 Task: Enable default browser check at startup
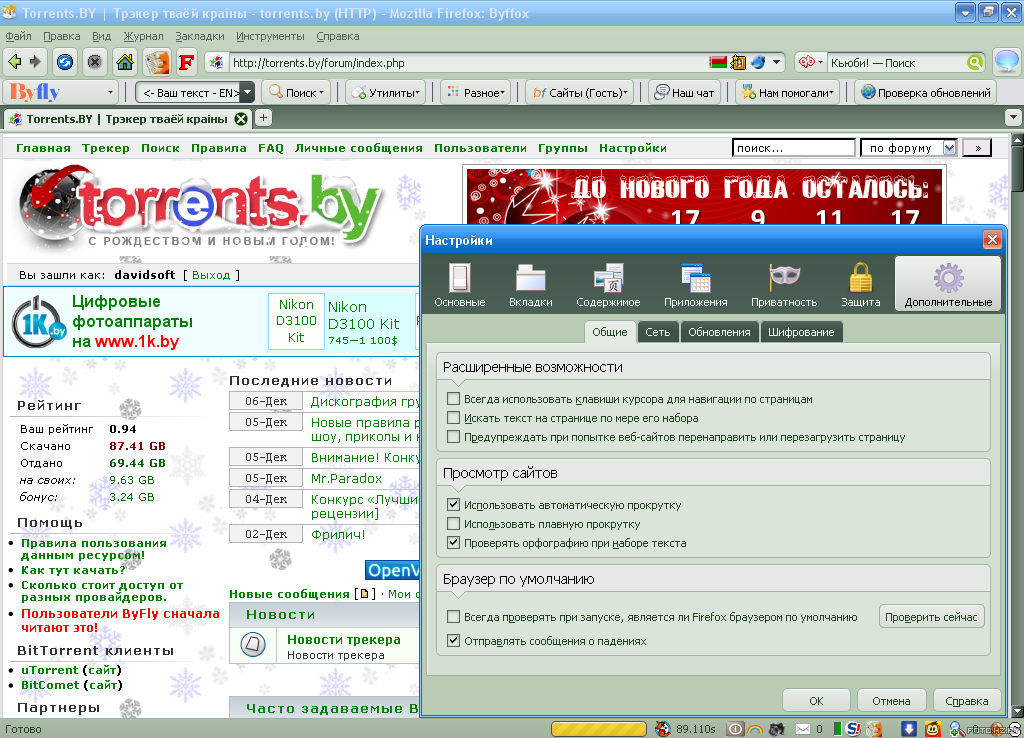(x=453, y=616)
